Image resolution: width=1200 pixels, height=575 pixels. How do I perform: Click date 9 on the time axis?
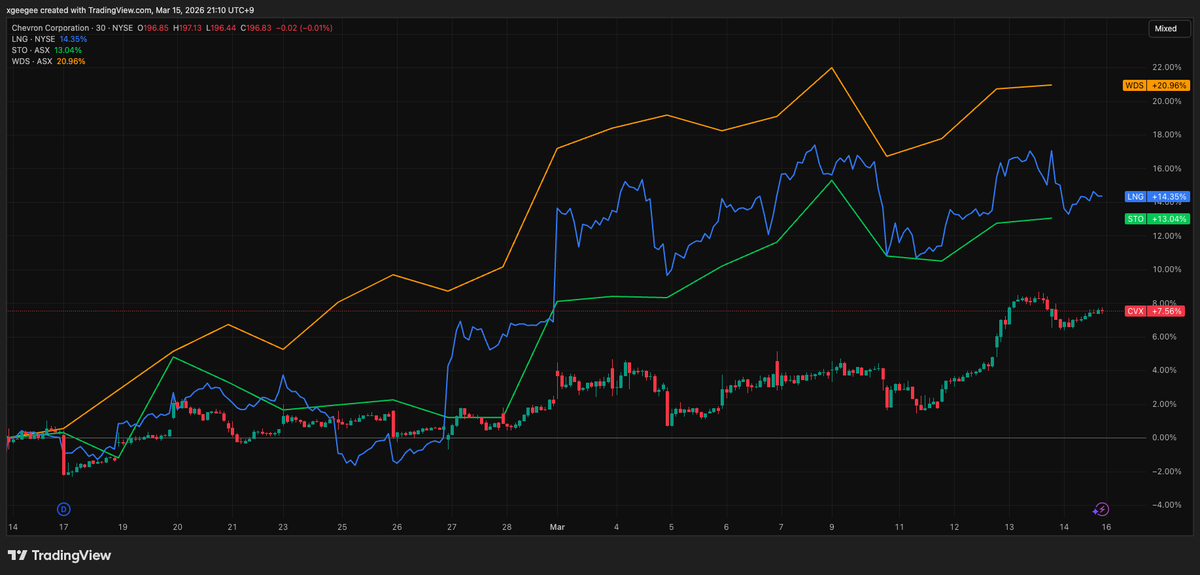(833, 526)
